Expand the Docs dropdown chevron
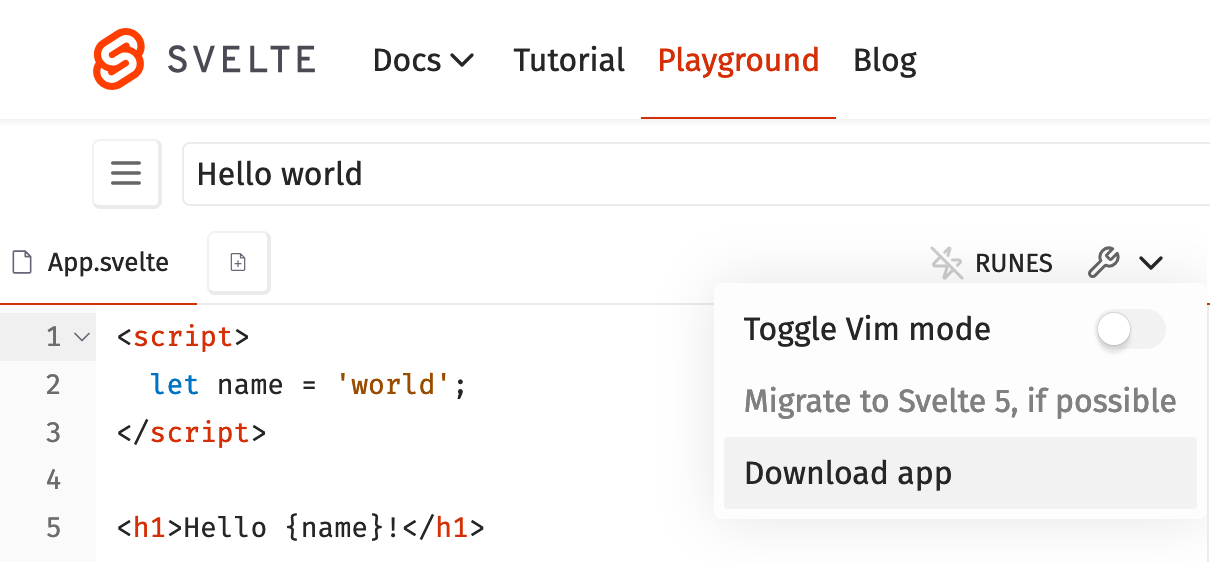Screen dimensions: 1210x562 click(x=462, y=61)
